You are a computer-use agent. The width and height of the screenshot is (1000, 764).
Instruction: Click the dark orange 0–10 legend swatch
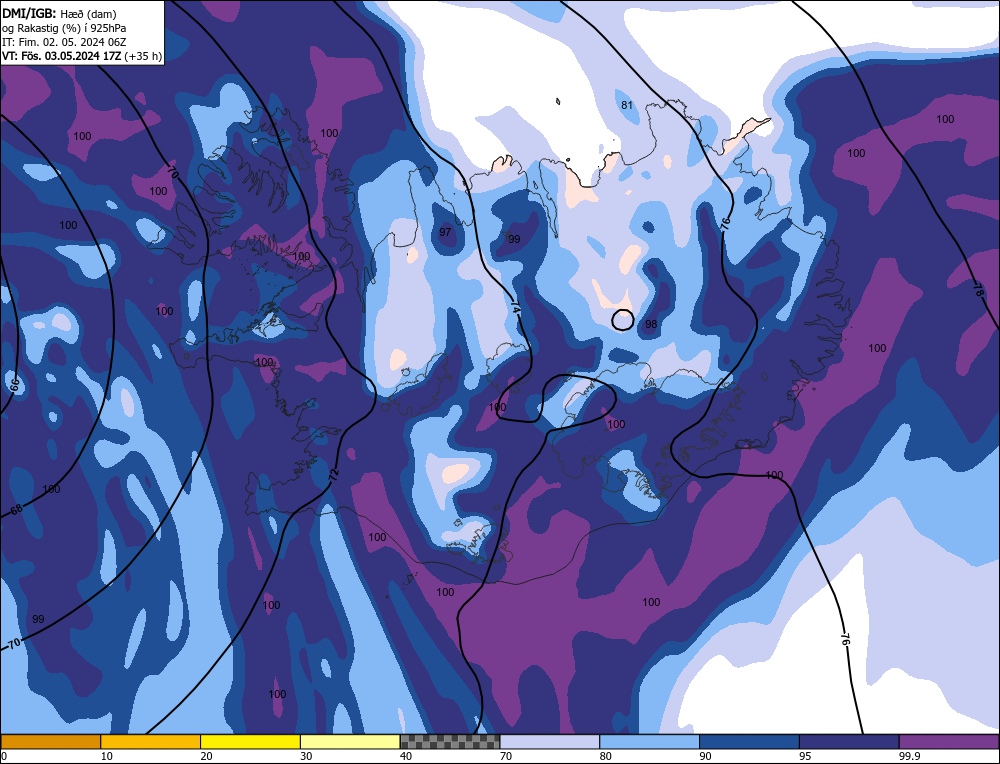tap(50, 741)
